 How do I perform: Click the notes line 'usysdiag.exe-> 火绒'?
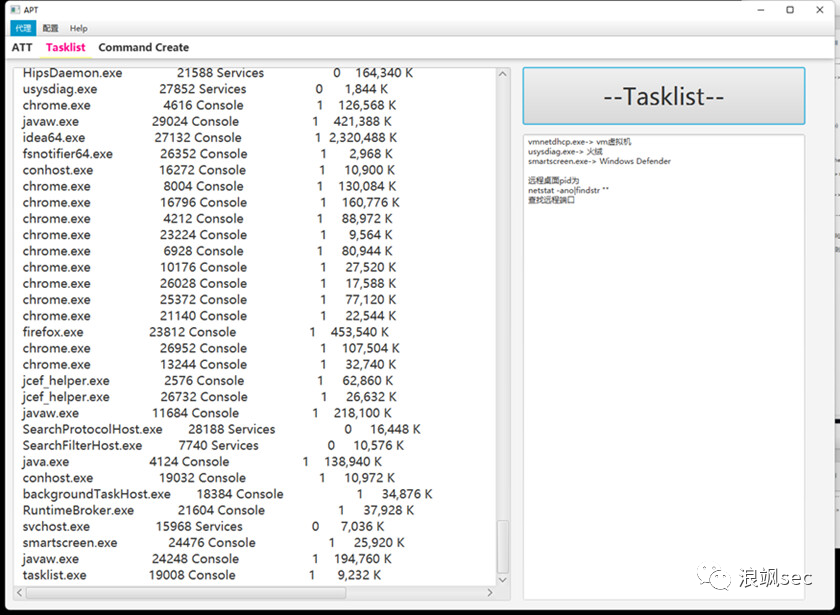point(565,152)
